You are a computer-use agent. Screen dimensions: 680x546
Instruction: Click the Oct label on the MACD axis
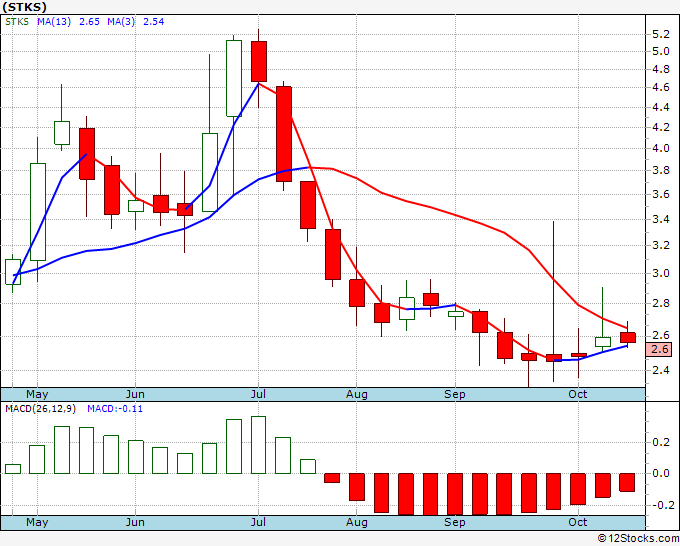tap(578, 522)
